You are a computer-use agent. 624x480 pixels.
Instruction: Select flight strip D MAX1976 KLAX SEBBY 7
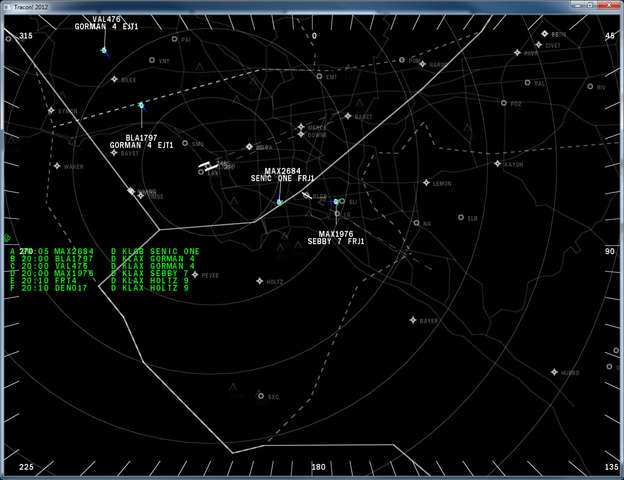coord(99,273)
